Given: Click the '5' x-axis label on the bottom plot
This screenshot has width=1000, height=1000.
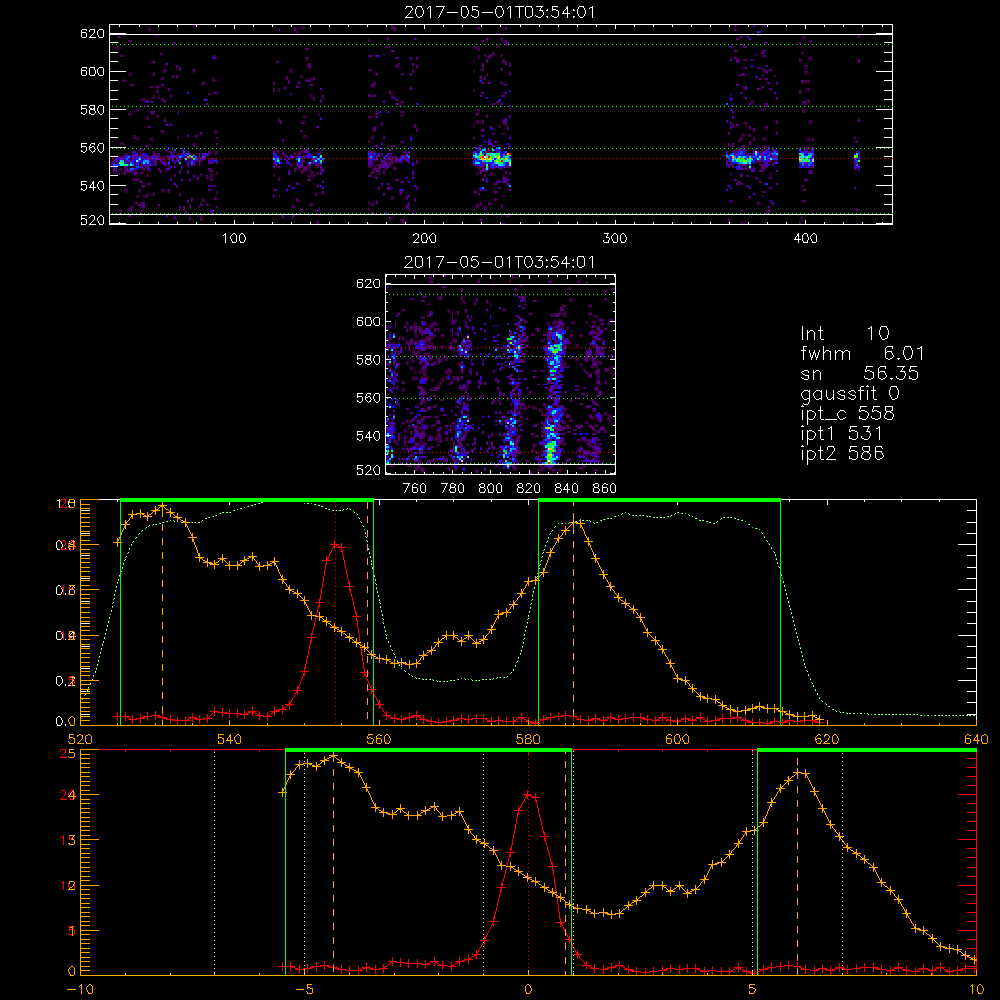Looking at the screenshot, I should (752, 990).
